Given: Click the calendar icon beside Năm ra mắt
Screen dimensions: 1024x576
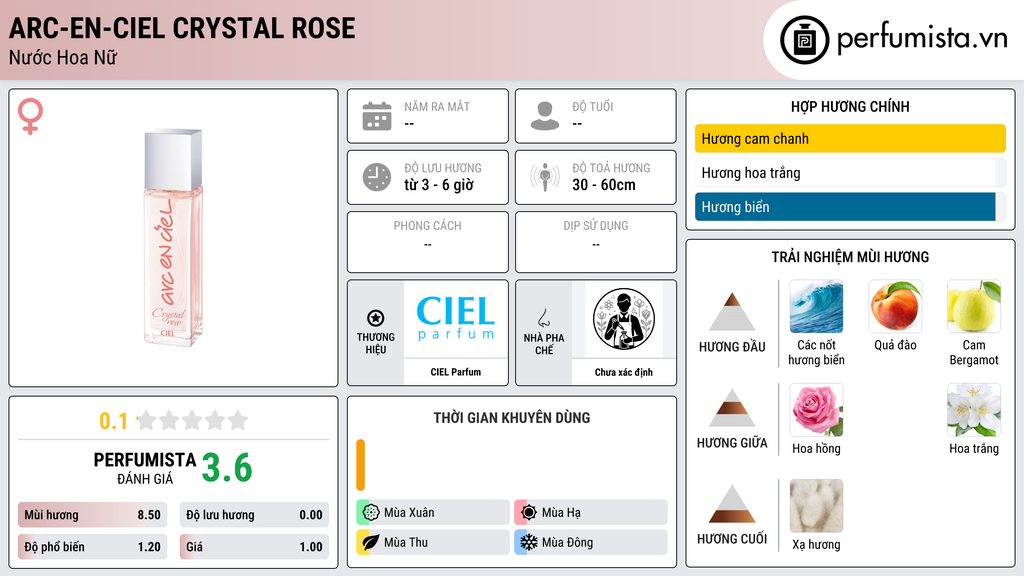Looking at the screenshot, I should coord(377,116).
